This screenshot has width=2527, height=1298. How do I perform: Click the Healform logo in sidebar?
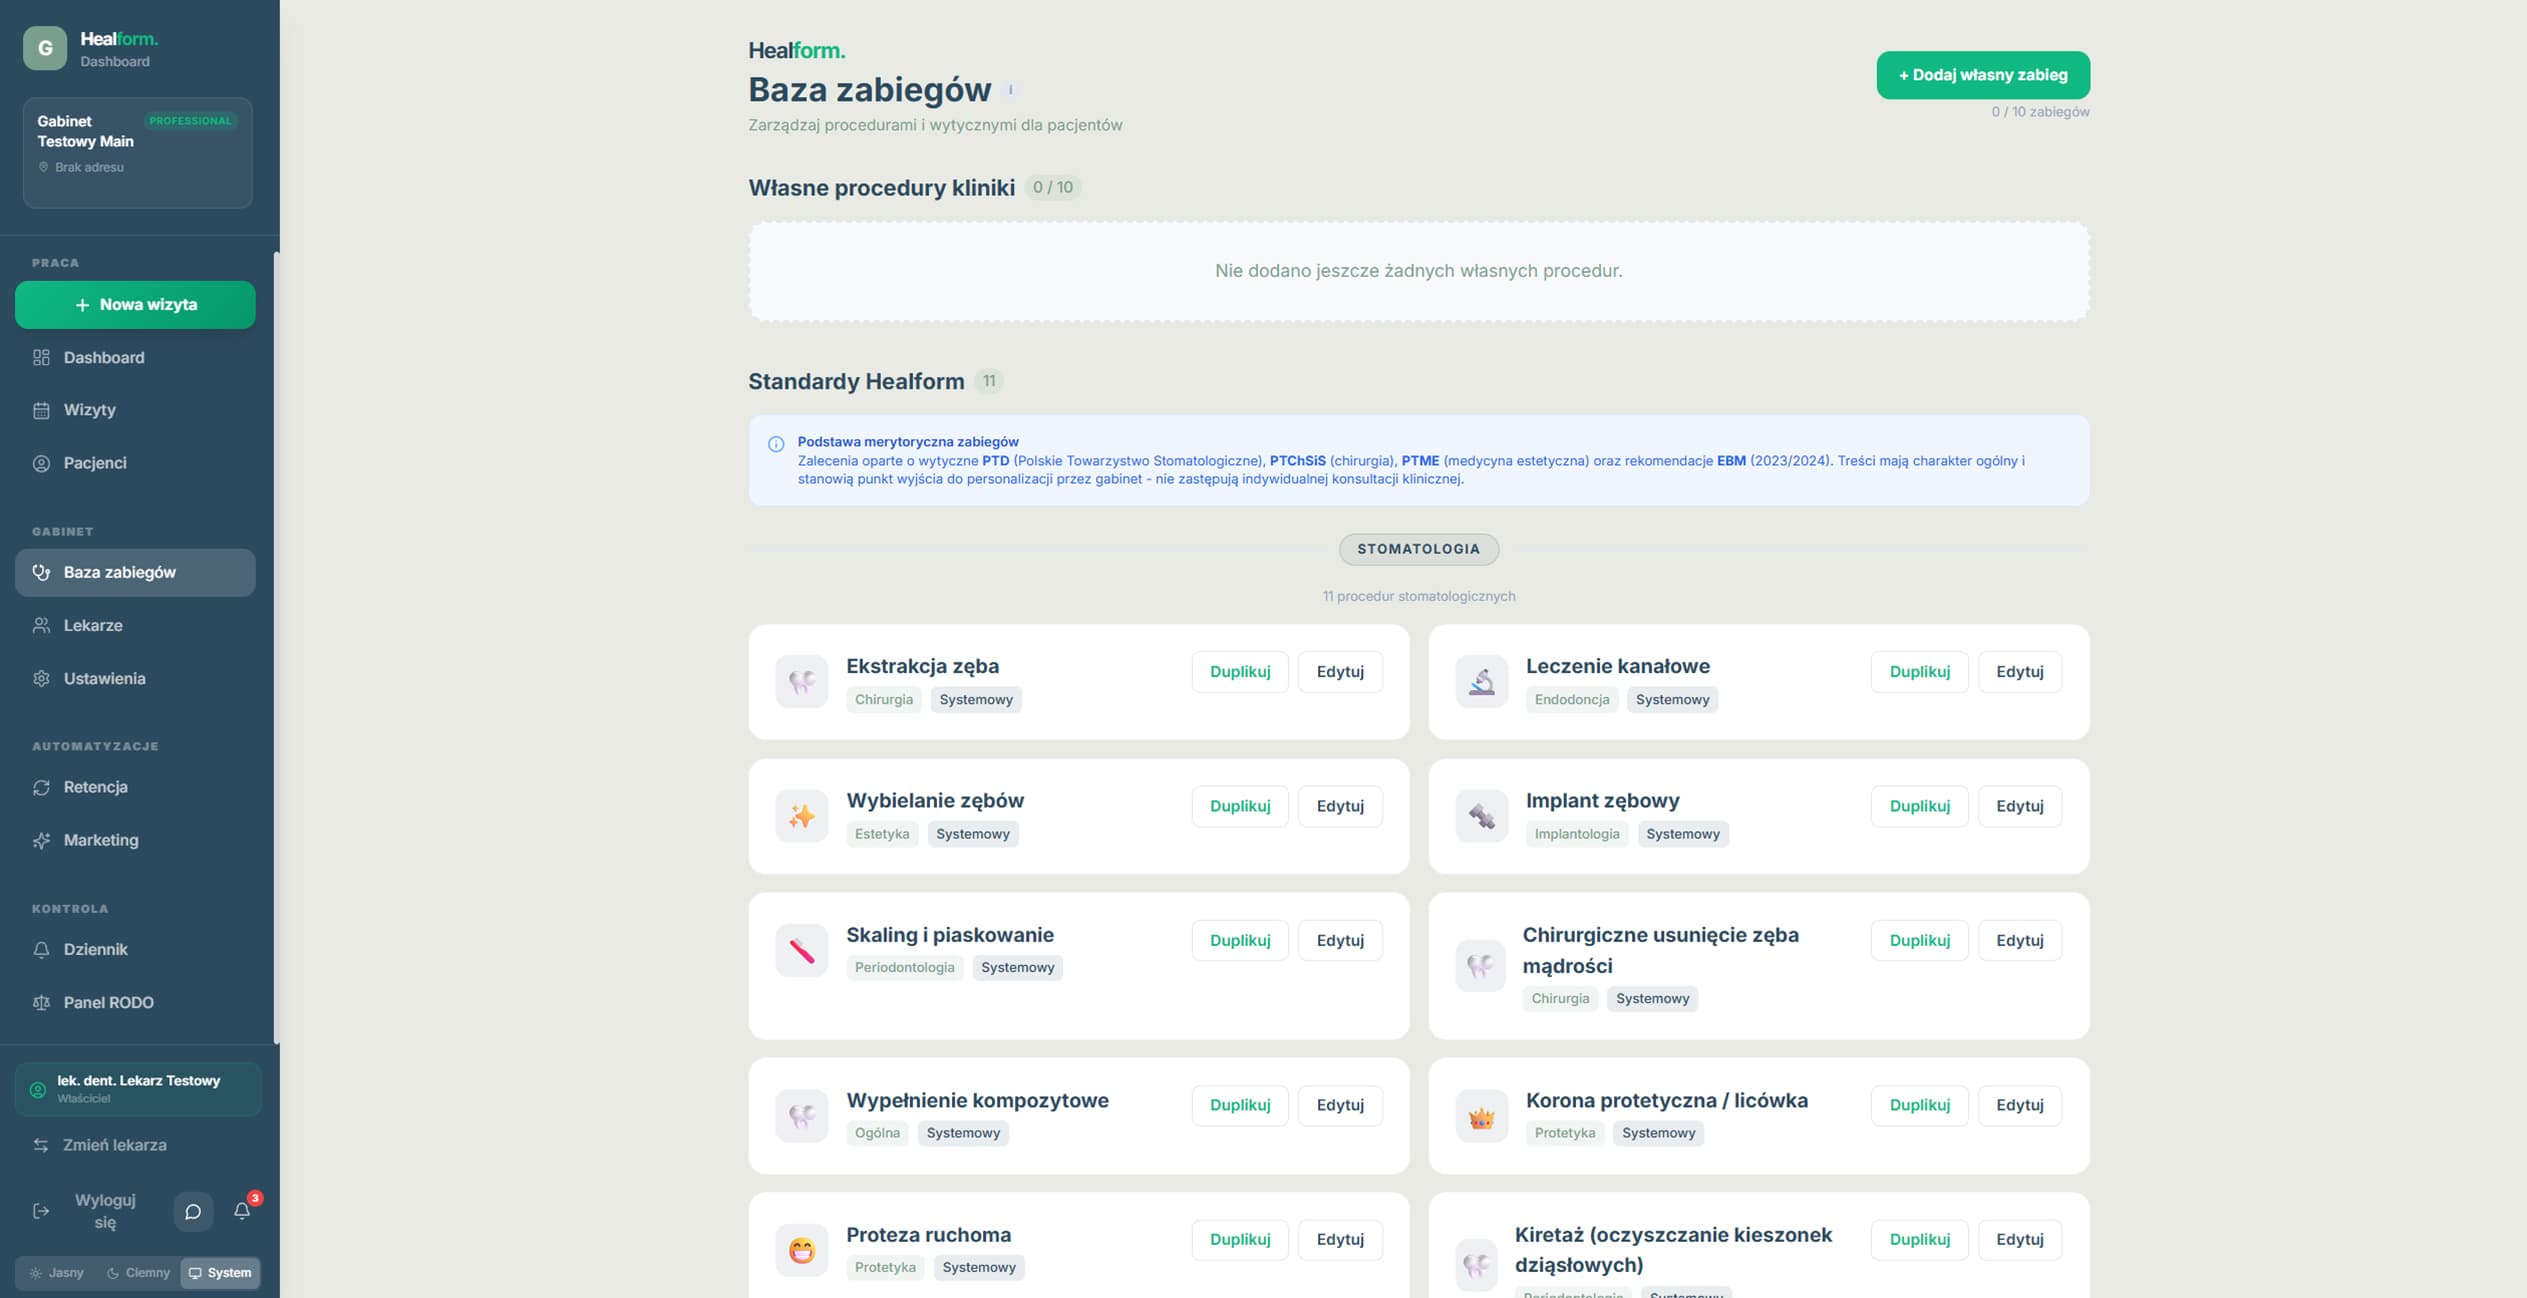pyautogui.click(x=119, y=39)
